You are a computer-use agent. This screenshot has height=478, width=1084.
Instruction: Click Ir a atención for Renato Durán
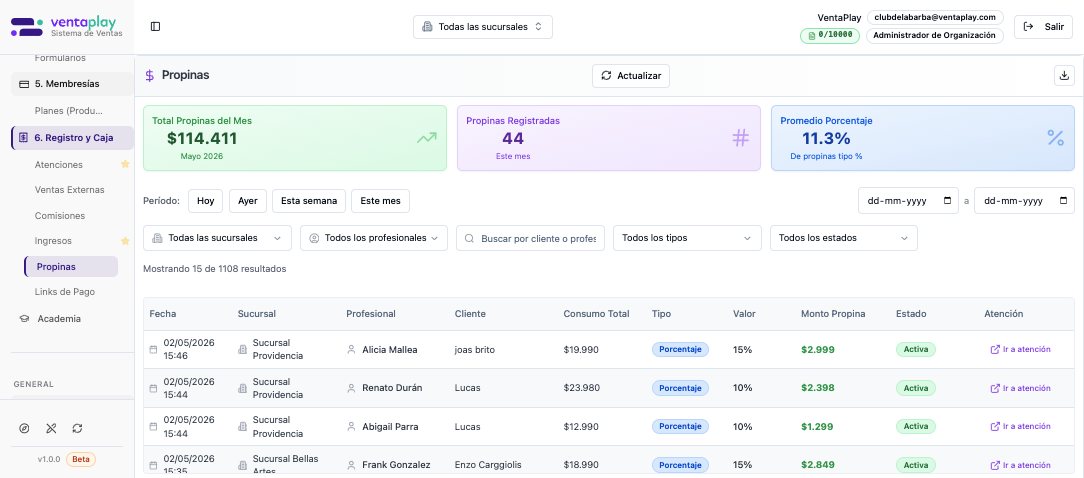coord(1020,388)
